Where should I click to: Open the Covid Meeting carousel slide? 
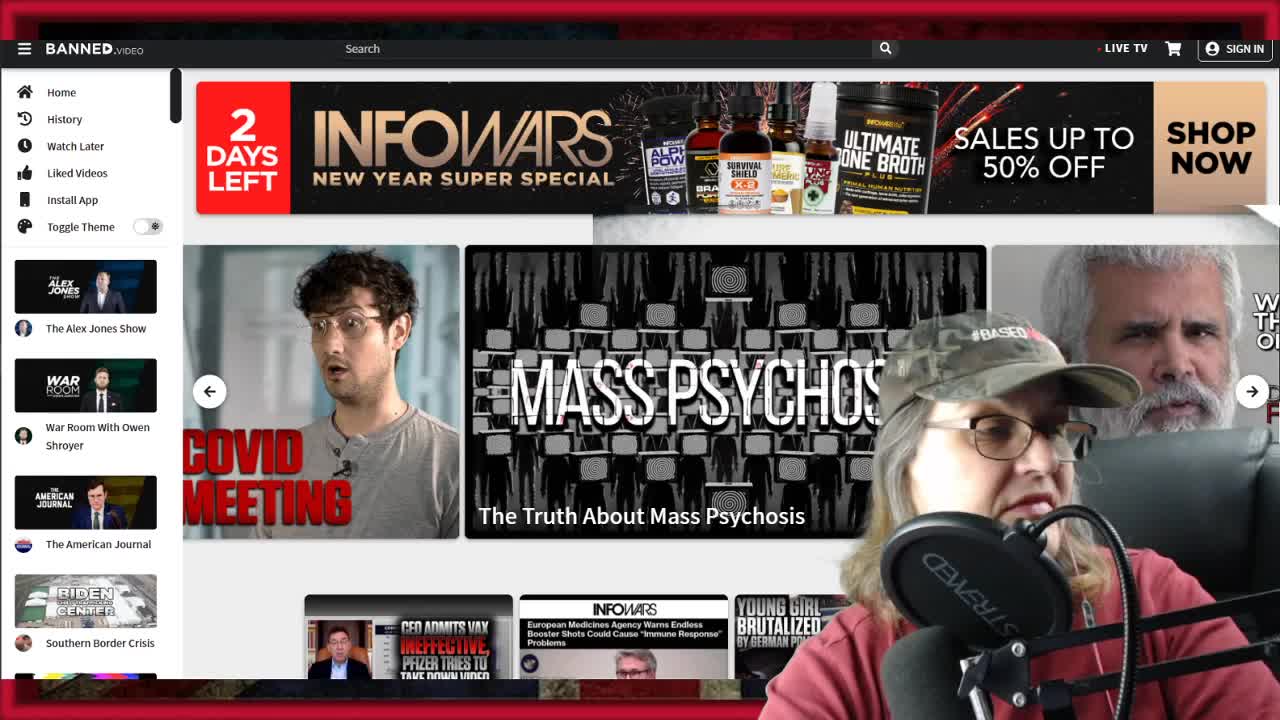[x=321, y=391]
